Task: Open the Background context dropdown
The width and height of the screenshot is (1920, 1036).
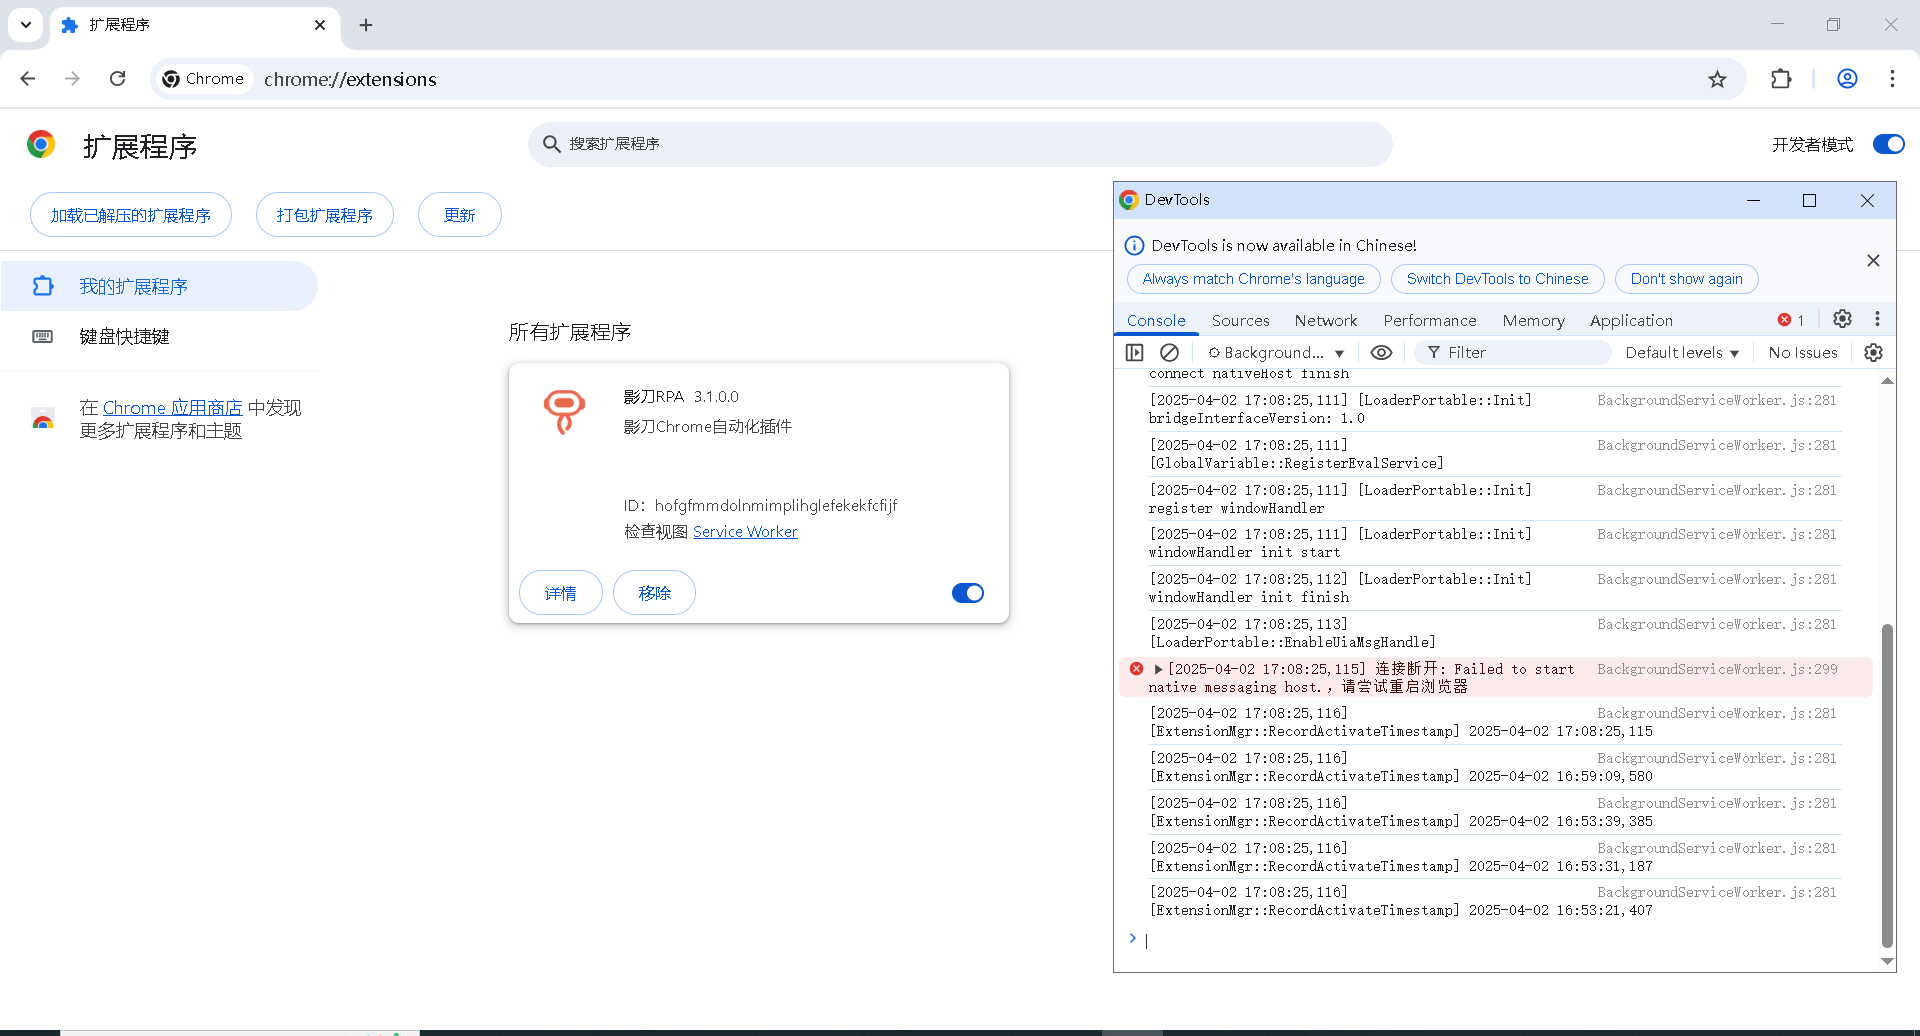Action: point(1276,352)
